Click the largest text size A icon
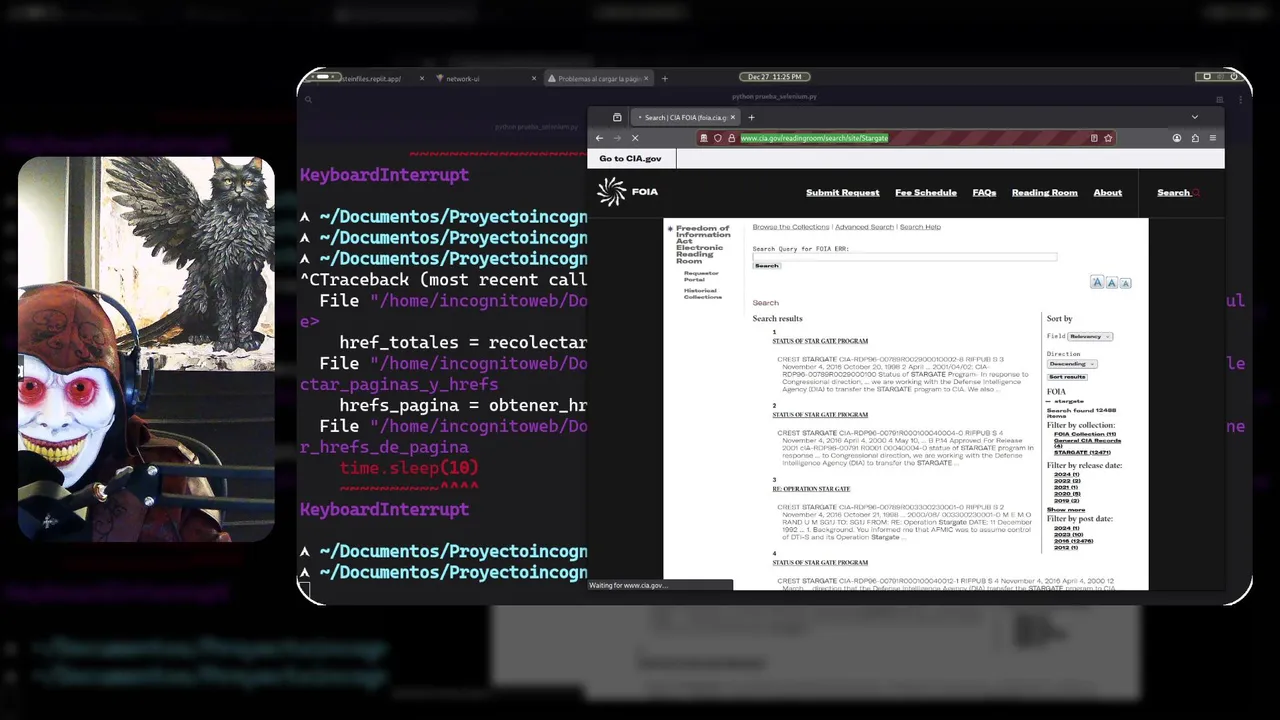The height and width of the screenshot is (720, 1280). (x=1097, y=283)
